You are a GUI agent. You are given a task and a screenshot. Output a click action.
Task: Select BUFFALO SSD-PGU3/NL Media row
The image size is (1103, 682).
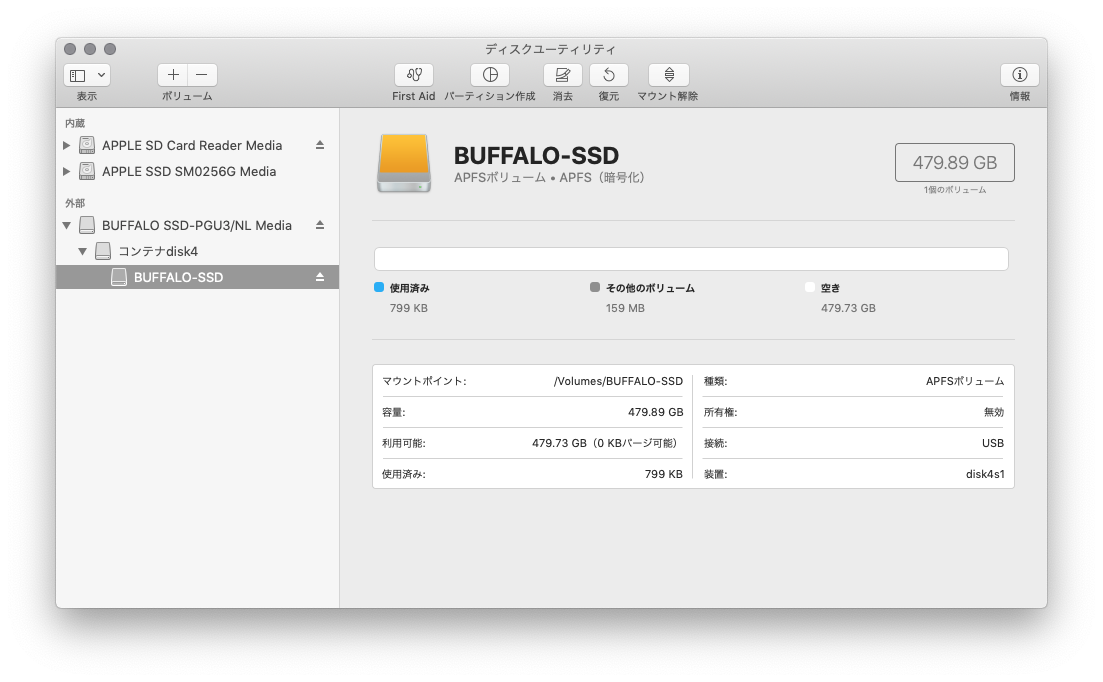coord(198,226)
